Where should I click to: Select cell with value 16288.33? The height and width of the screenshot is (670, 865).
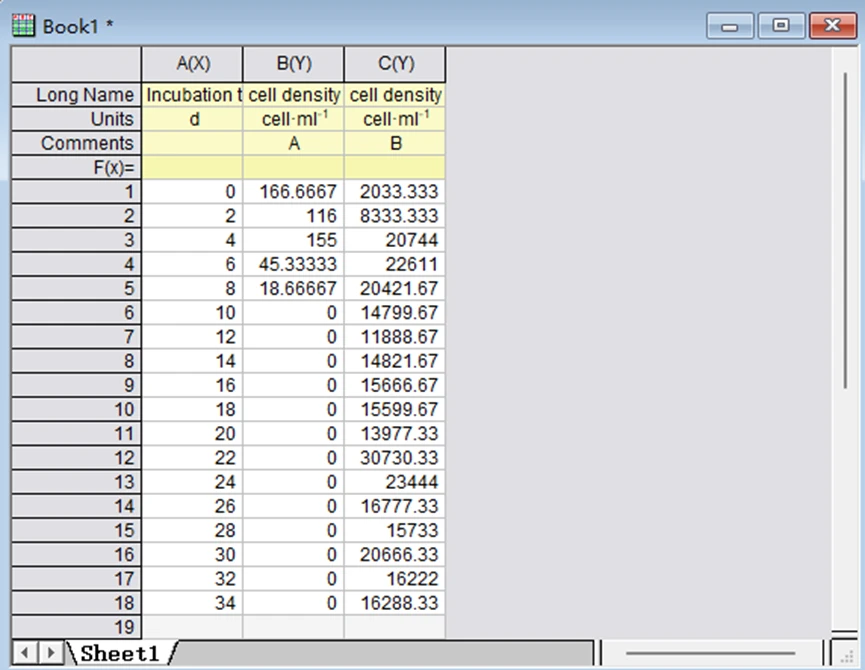(395, 603)
